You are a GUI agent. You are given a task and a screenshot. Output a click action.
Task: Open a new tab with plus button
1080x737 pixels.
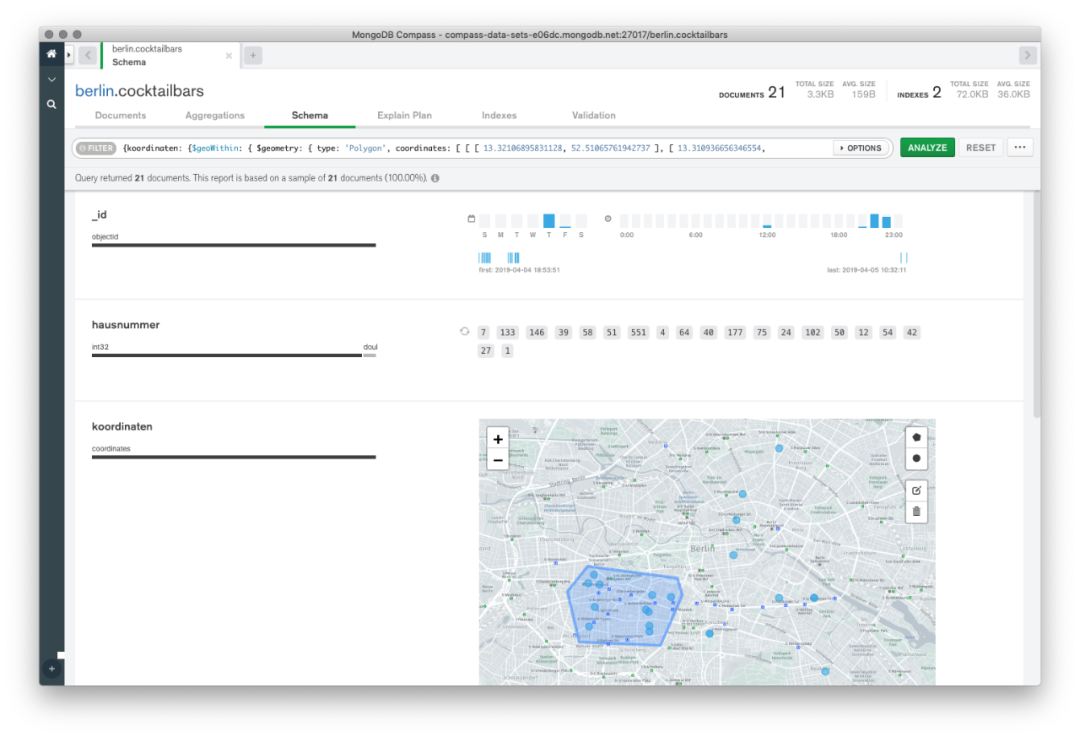click(253, 55)
